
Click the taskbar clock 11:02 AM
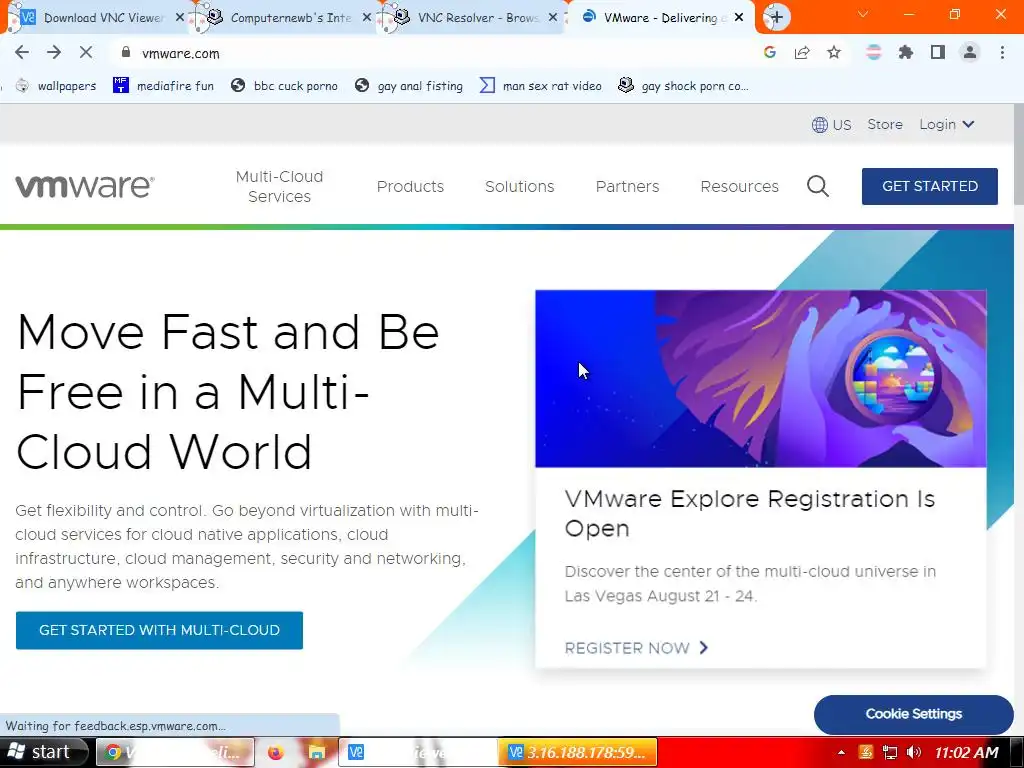click(x=966, y=752)
